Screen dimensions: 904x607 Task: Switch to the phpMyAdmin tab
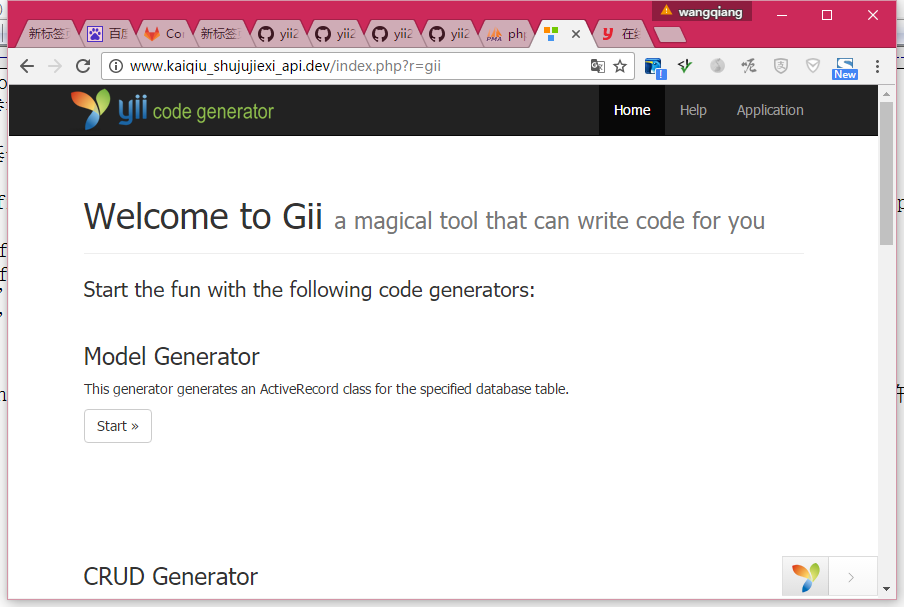click(506, 34)
